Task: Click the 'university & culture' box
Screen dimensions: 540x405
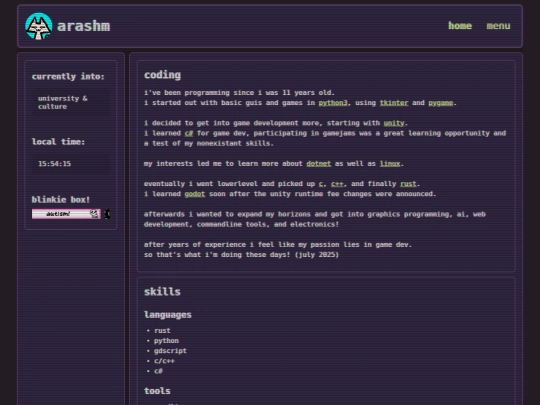Action: pos(70,103)
